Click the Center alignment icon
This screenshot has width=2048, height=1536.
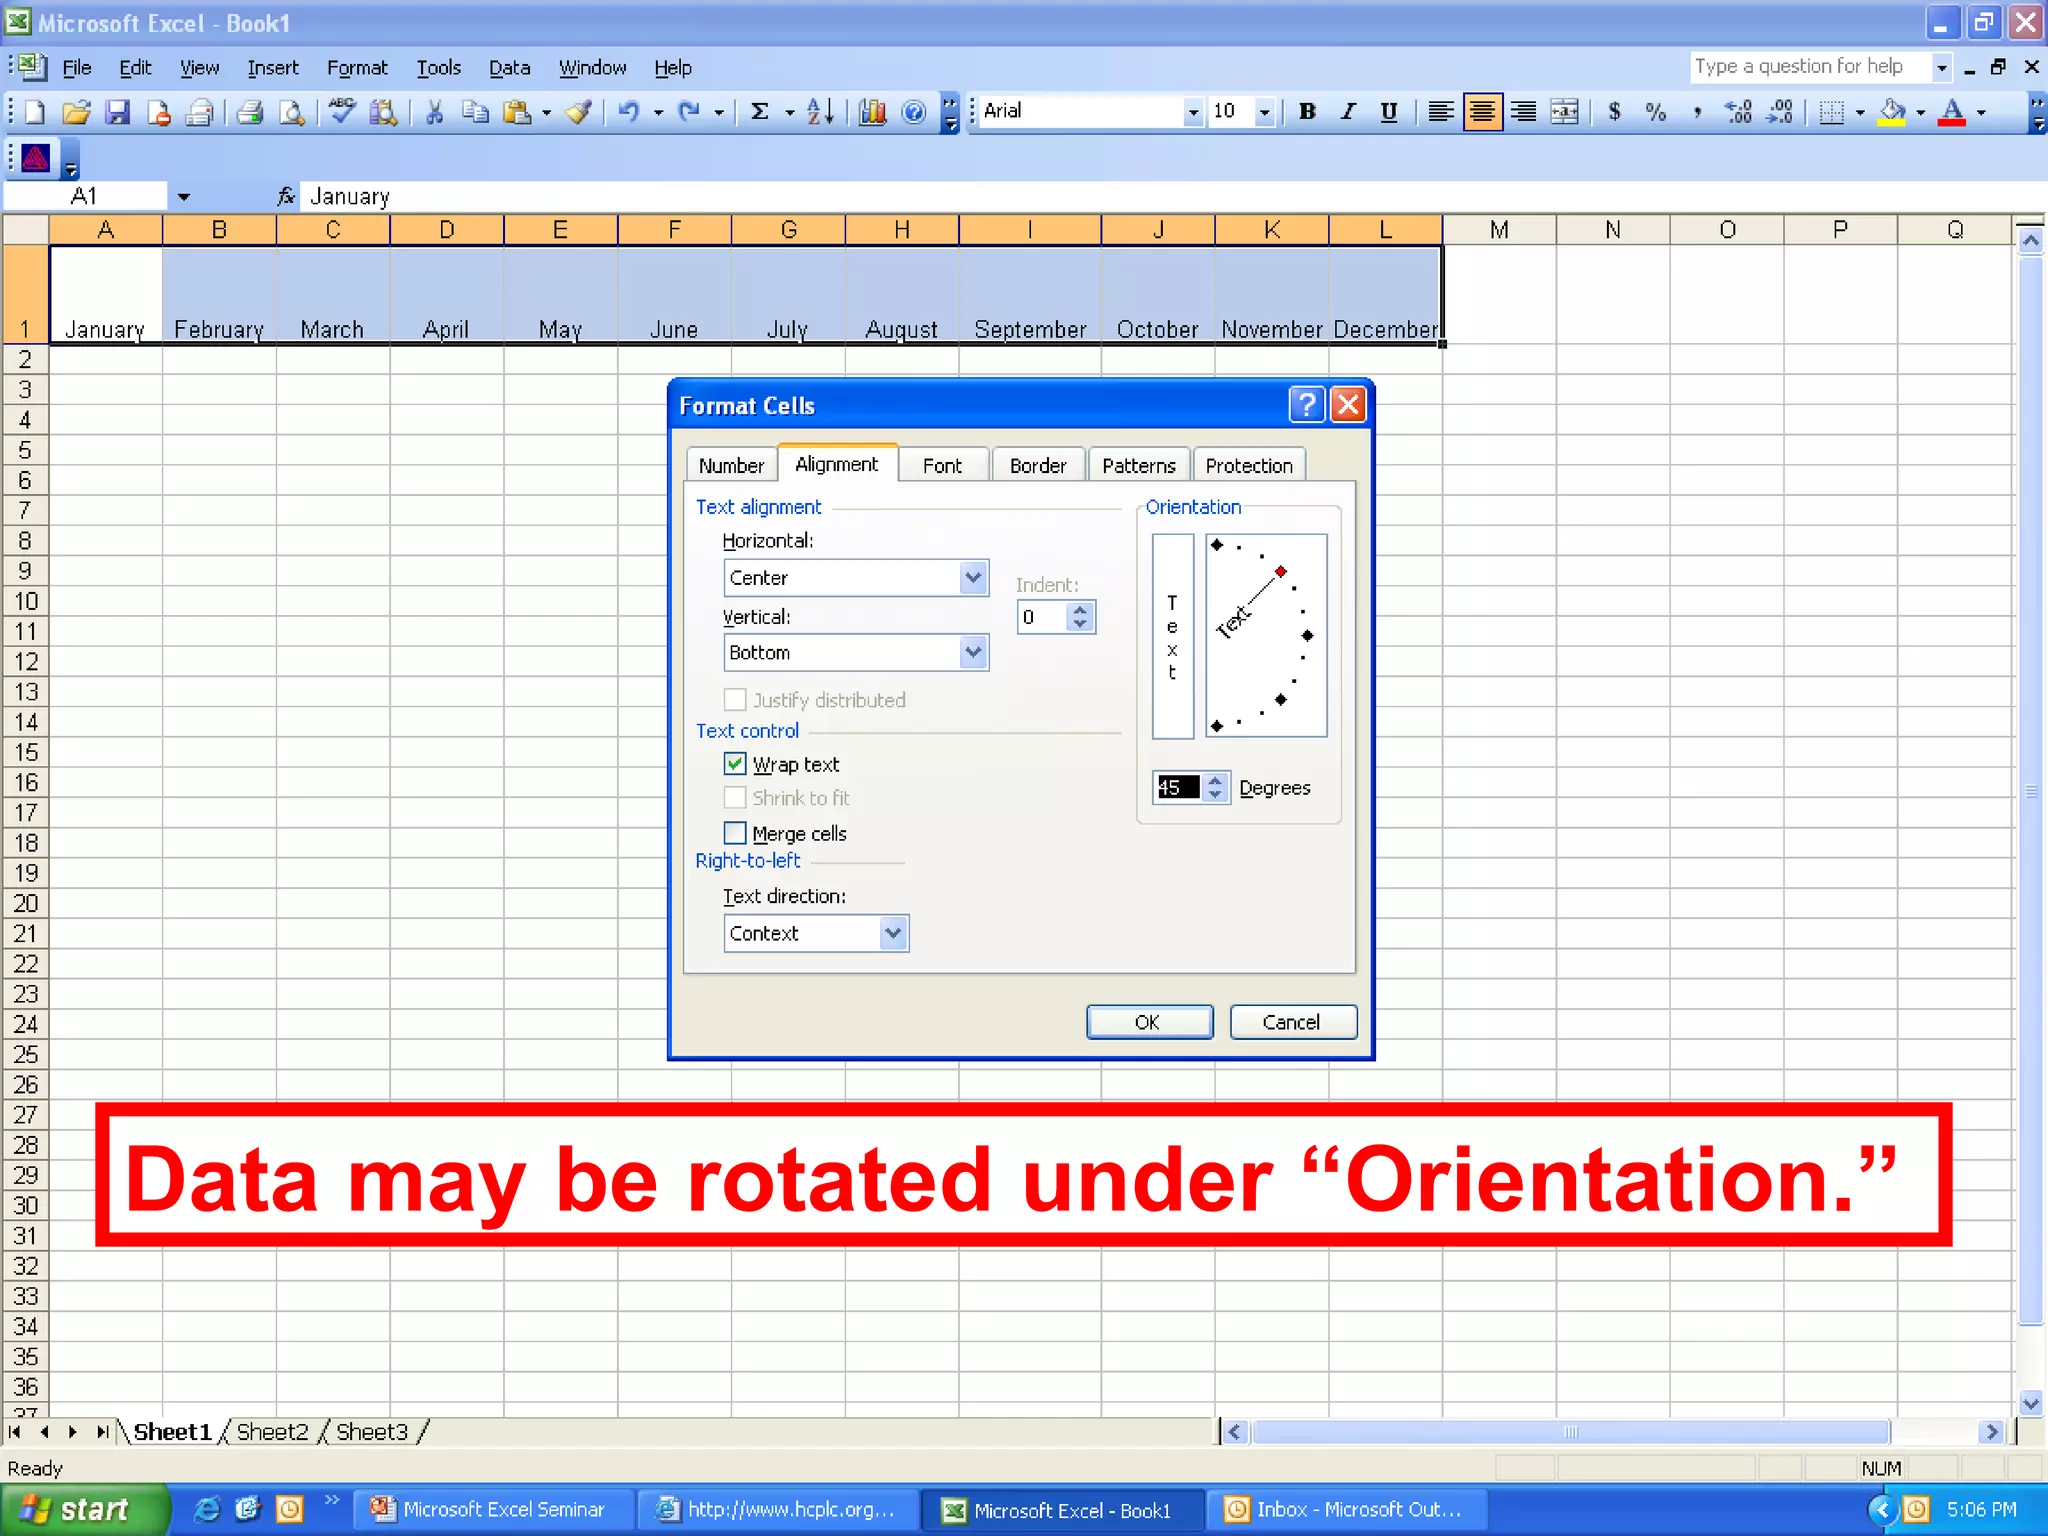[x=1482, y=112]
